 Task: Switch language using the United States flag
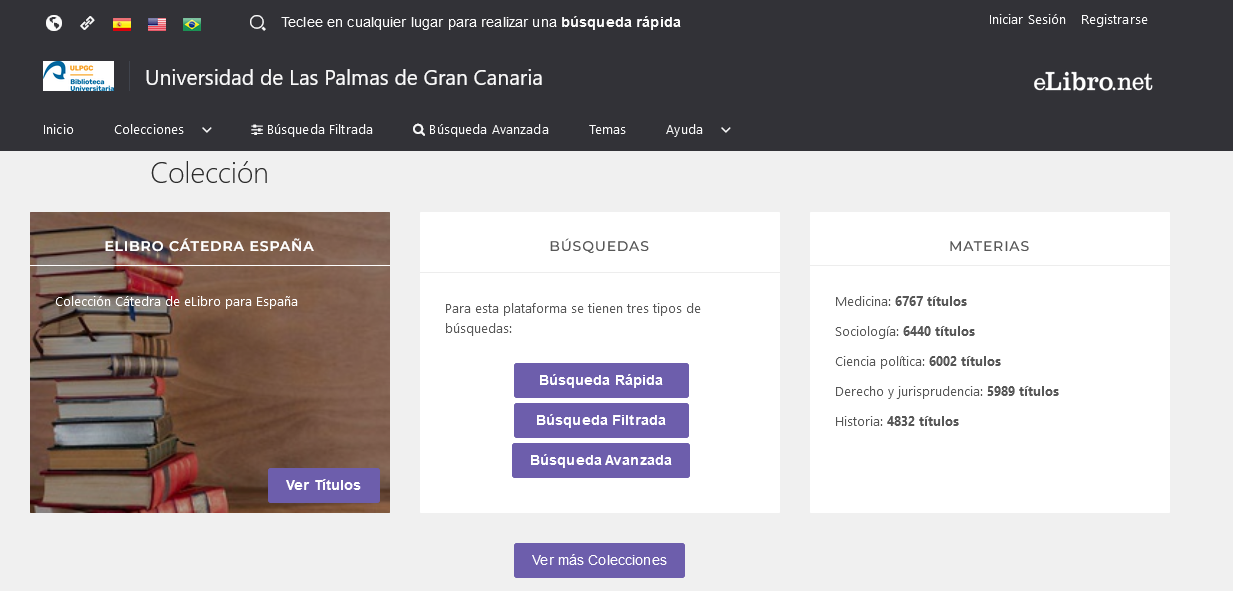(x=157, y=24)
